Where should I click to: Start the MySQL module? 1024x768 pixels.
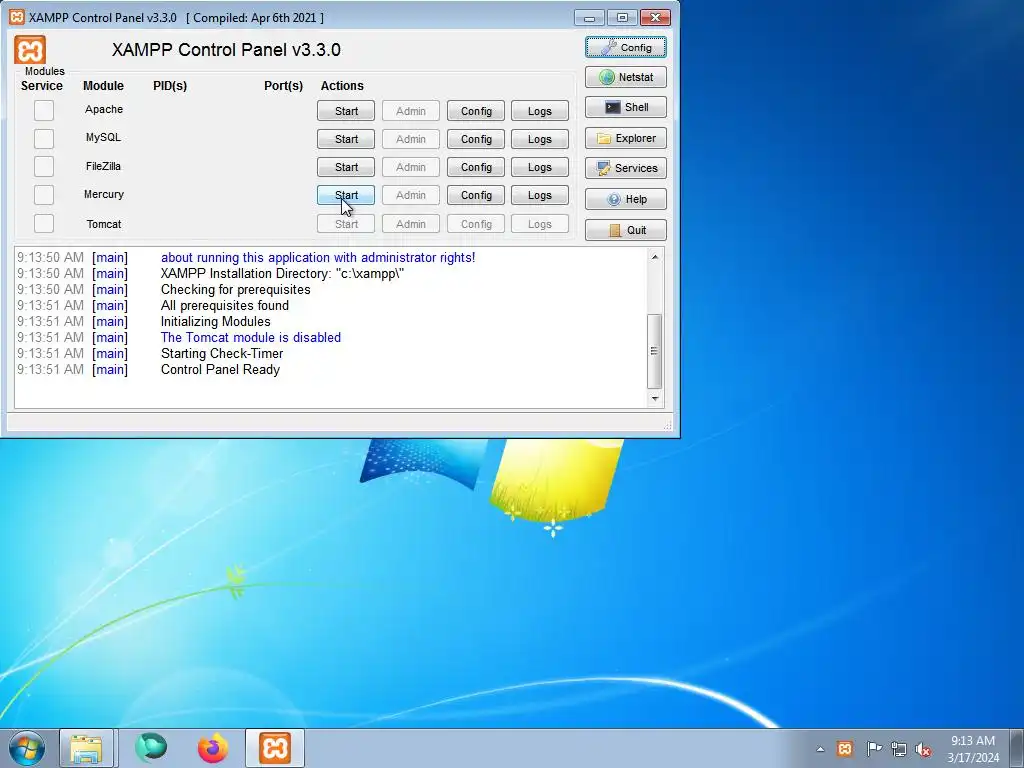pyautogui.click(x=346, y=139)
